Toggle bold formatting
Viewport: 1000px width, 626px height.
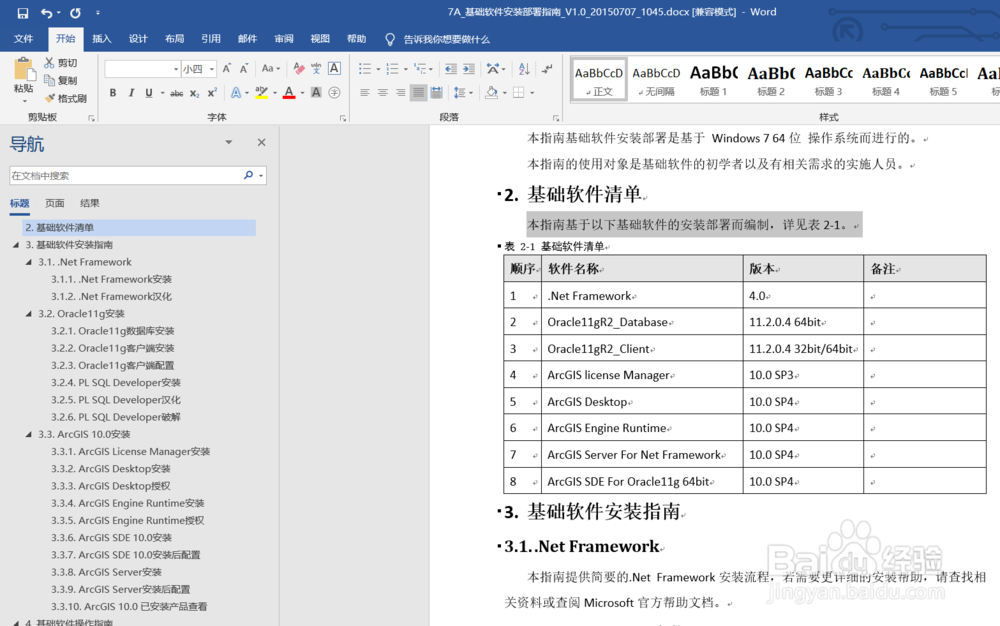(113, 93)
